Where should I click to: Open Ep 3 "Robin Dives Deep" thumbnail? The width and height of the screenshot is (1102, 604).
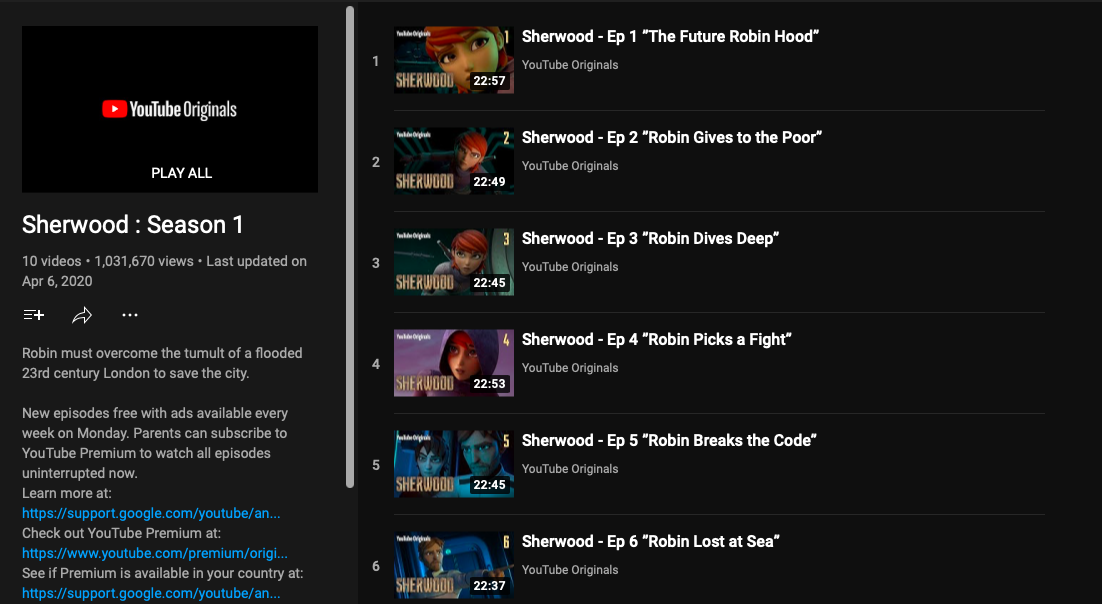point(453,262)
